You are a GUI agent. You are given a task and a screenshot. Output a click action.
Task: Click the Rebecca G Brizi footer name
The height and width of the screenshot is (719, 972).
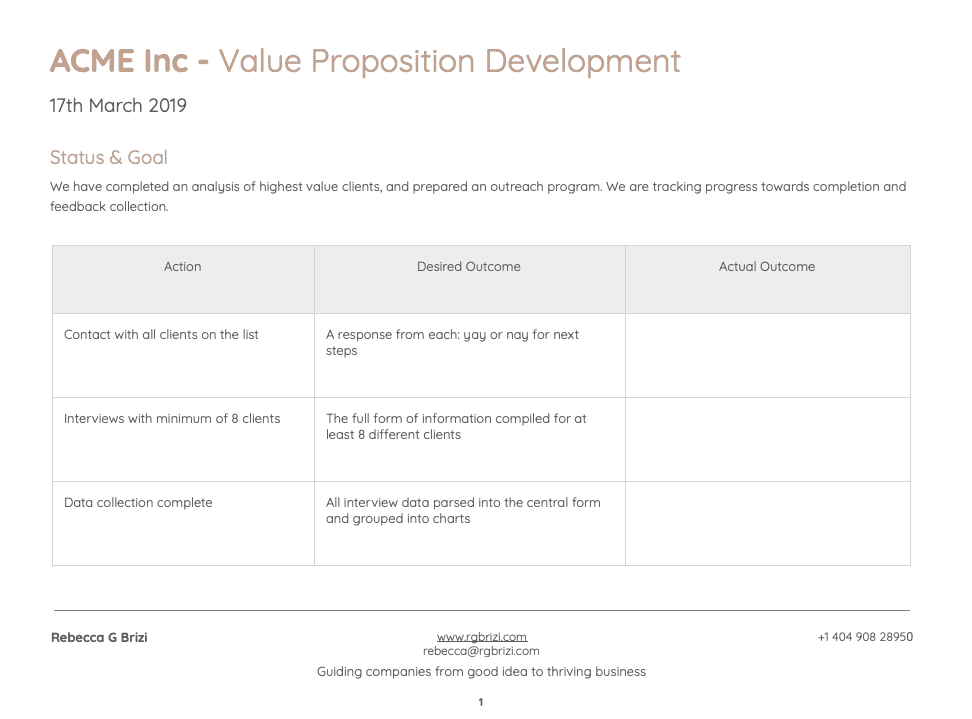pyautogui.click(x=99, y=637)
